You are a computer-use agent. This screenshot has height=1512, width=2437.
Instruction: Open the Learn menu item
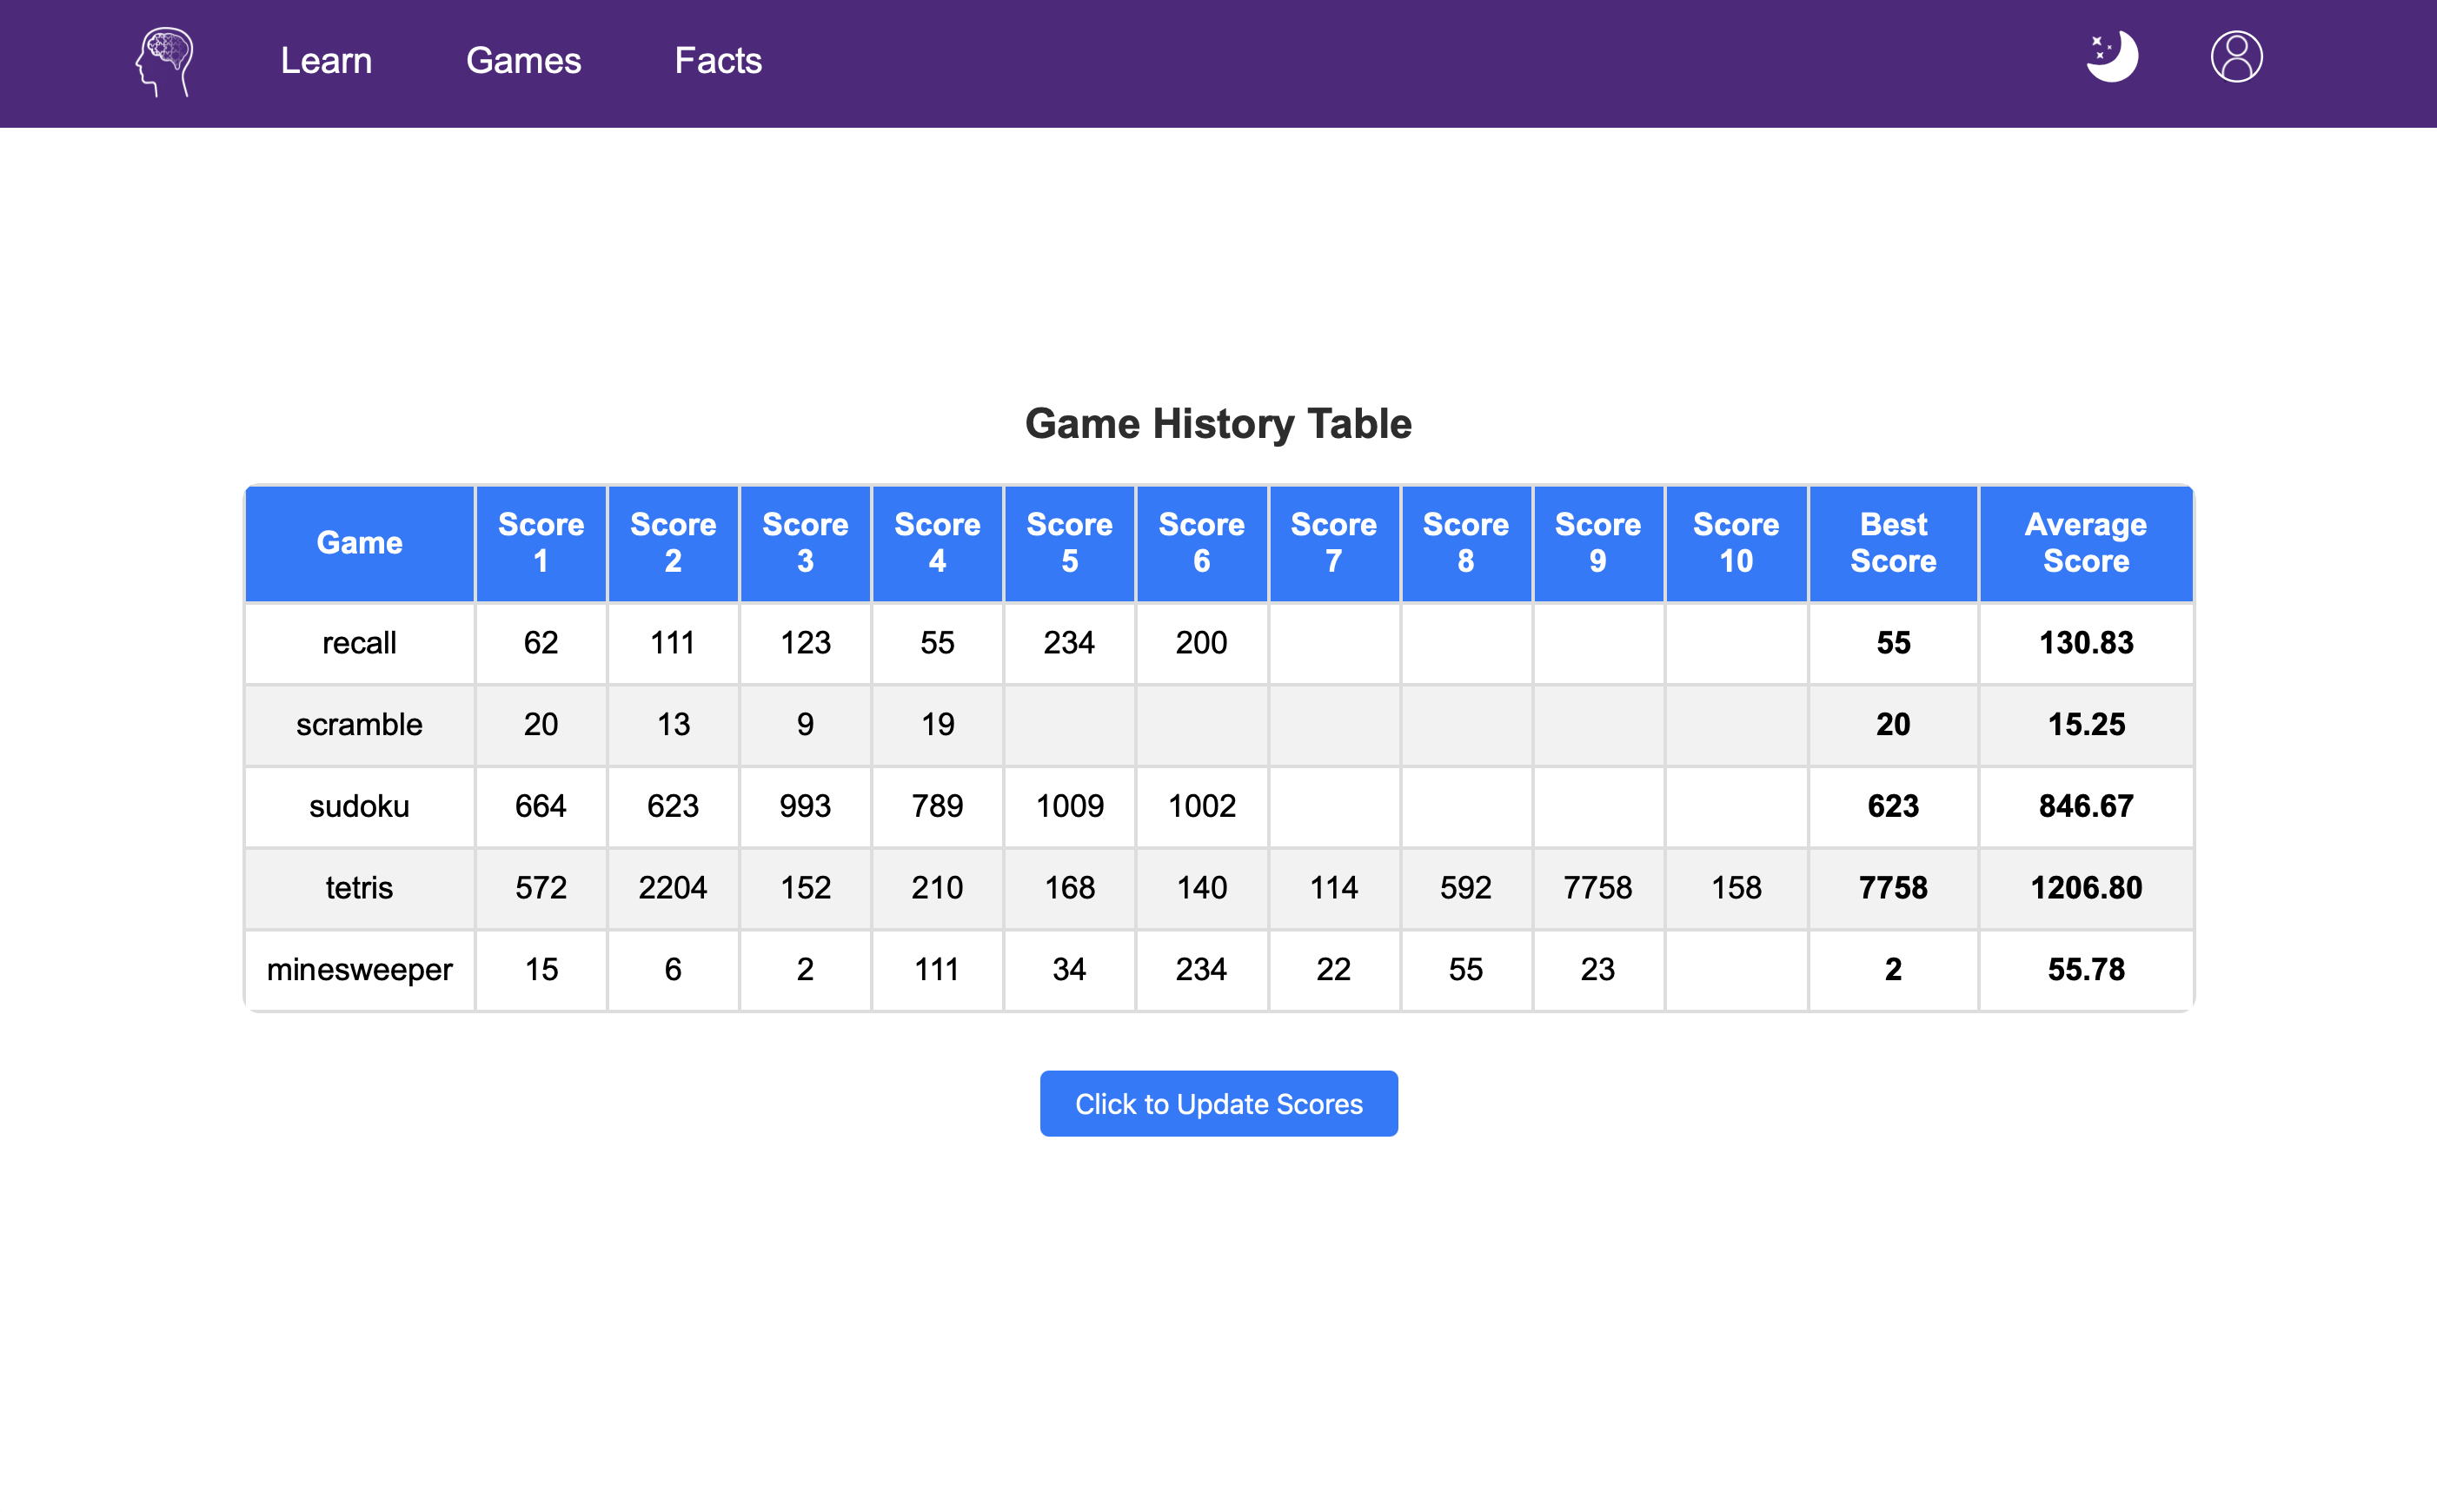(326, 61)
